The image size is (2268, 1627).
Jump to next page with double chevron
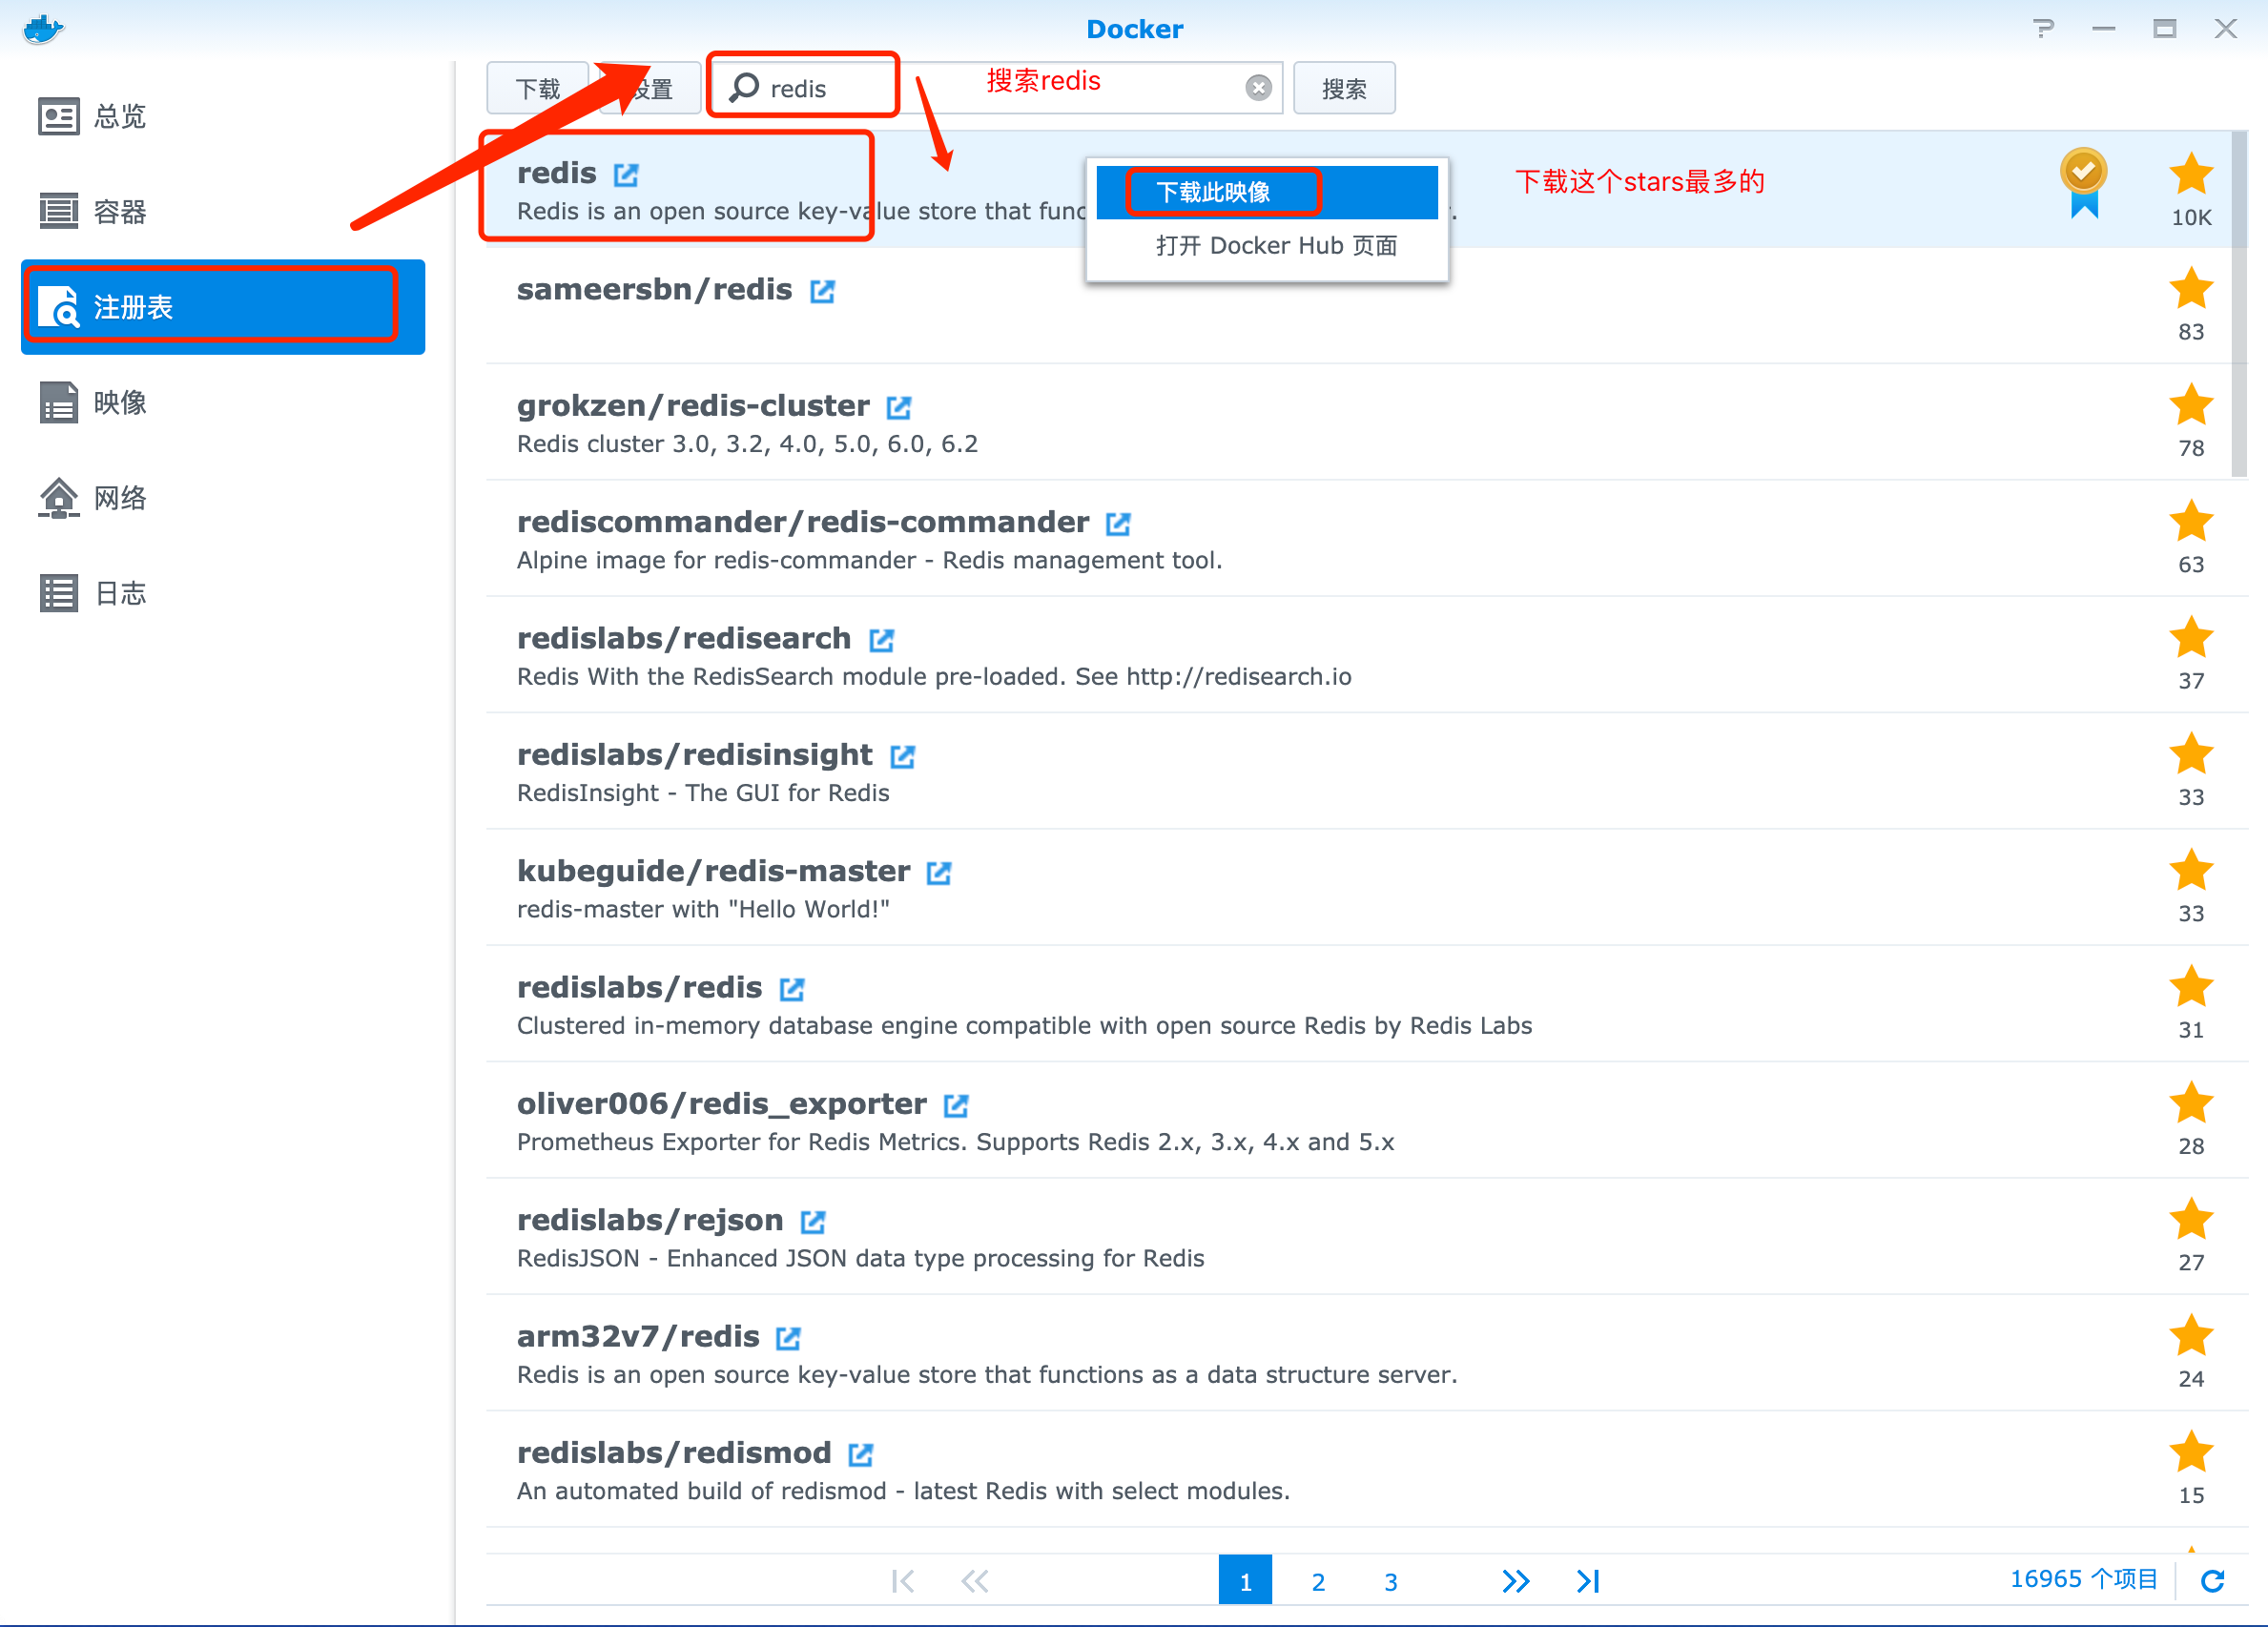[1515, 1581]
